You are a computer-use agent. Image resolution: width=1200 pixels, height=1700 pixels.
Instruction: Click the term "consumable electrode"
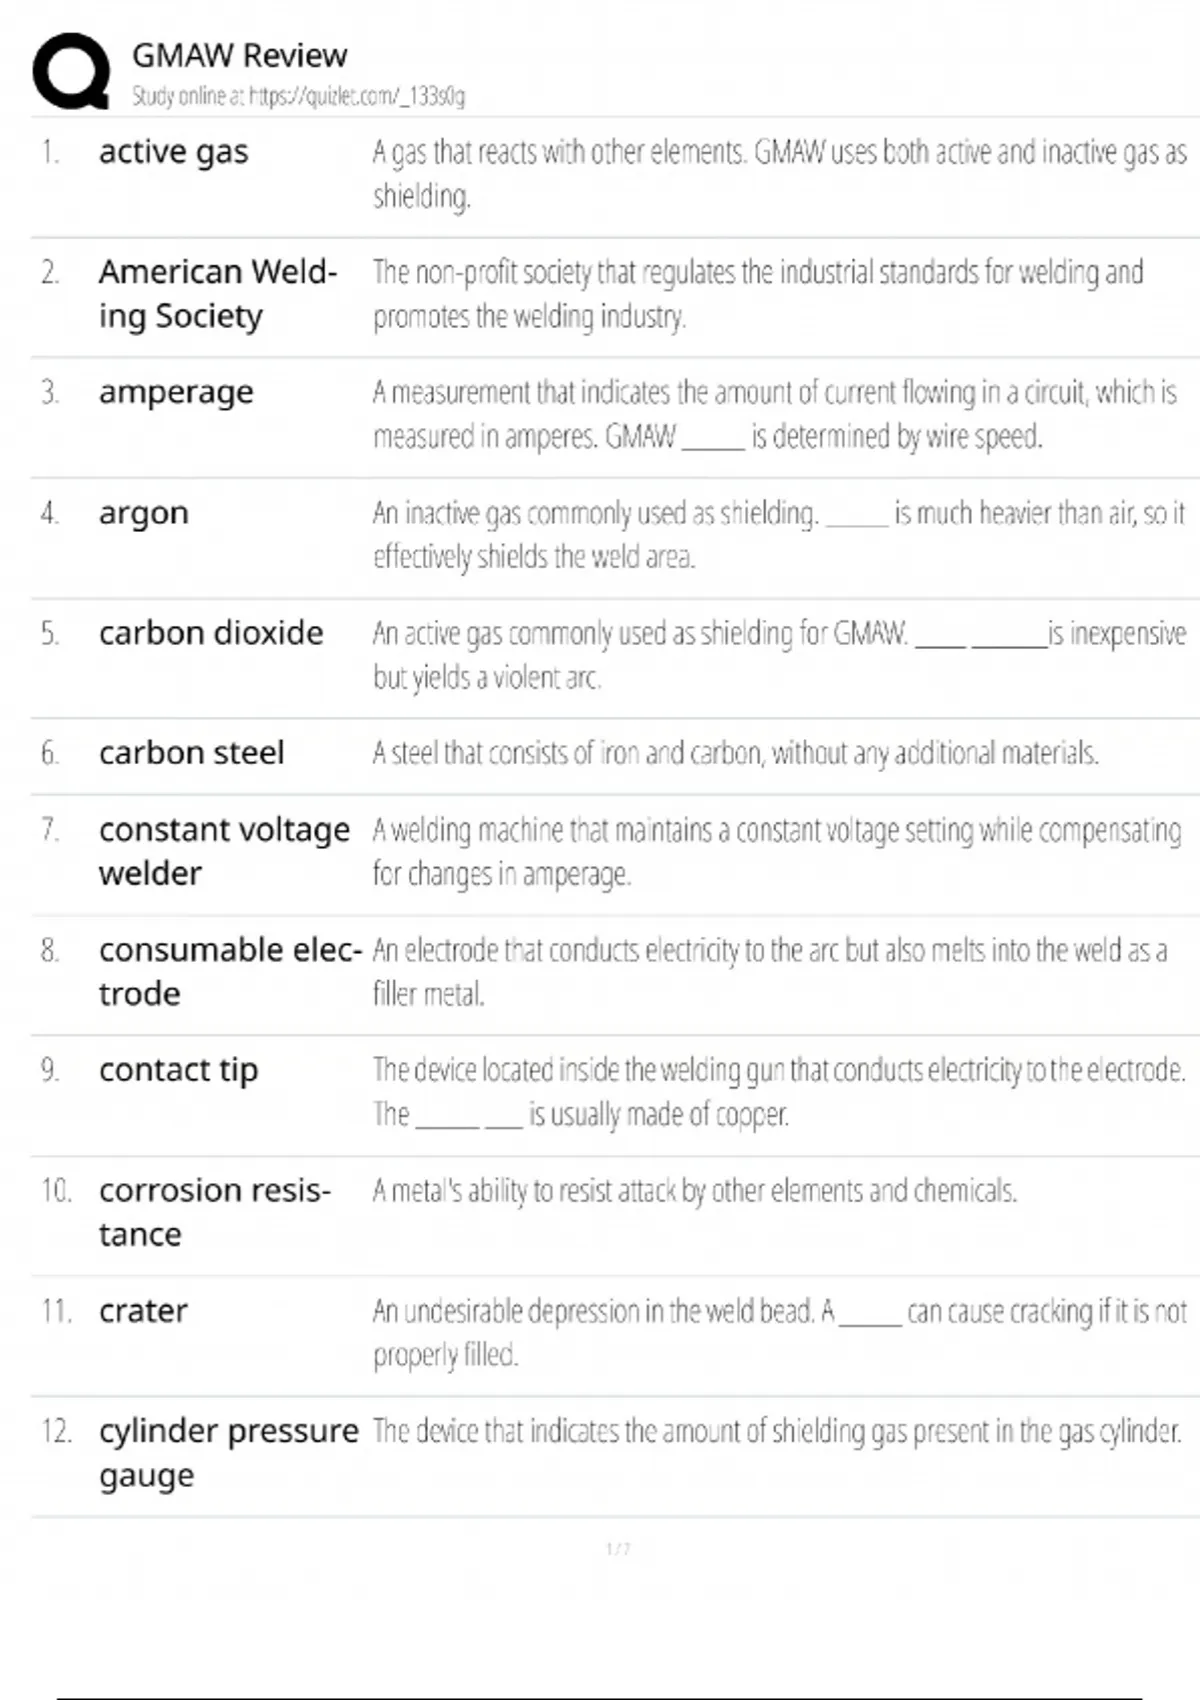click(x=229, y=971)
